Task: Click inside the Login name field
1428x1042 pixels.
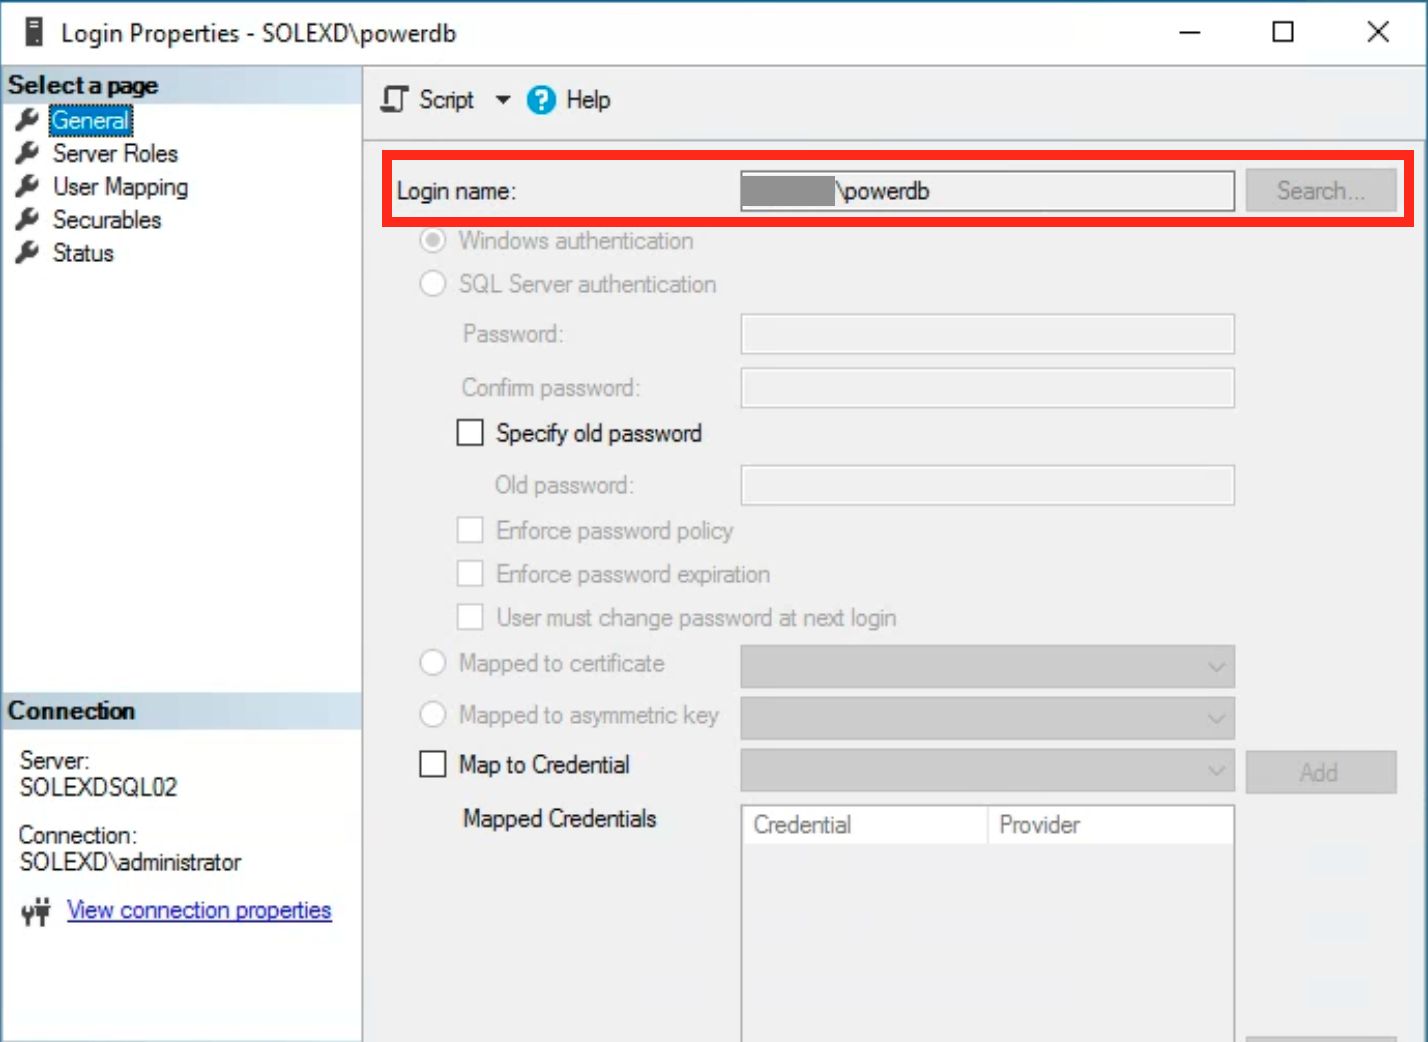Action: tap(985, 190)
